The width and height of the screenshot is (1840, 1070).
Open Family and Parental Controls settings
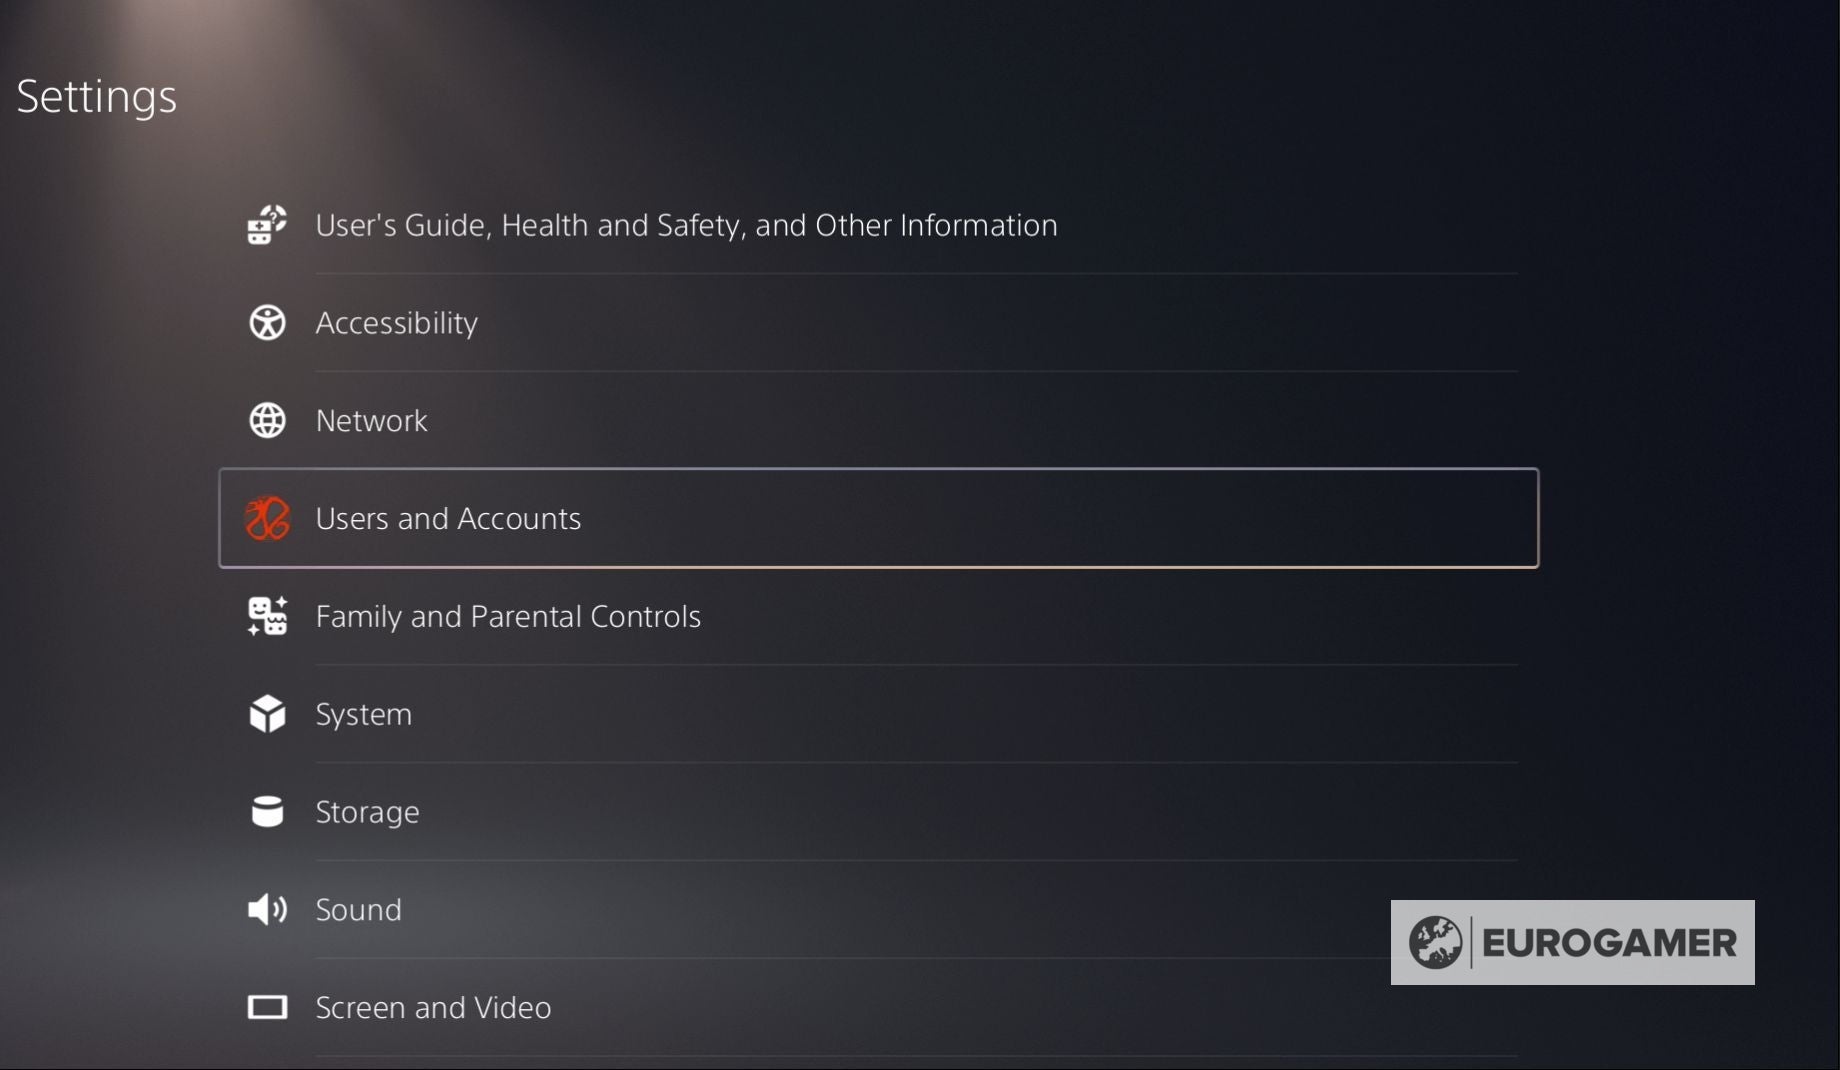(508, 616)
